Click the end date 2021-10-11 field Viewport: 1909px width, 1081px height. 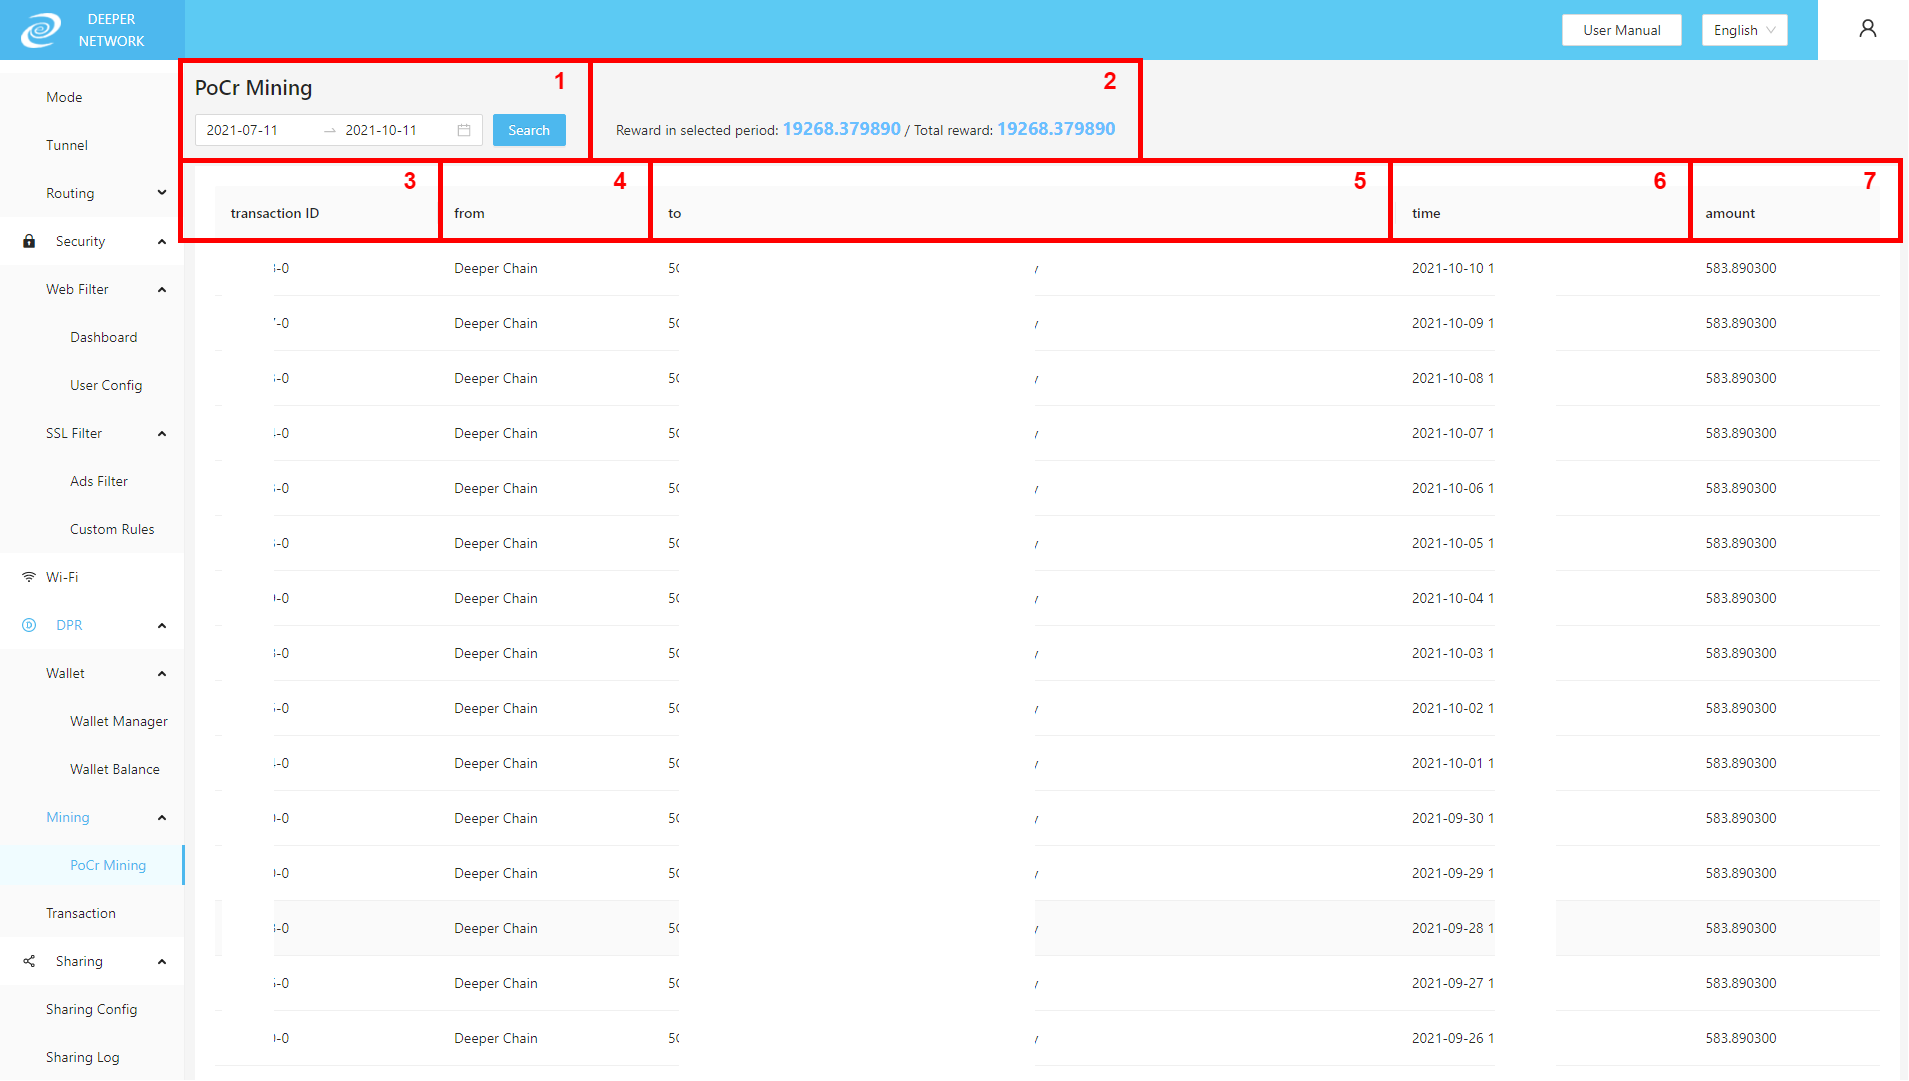(x=381, y=130)
